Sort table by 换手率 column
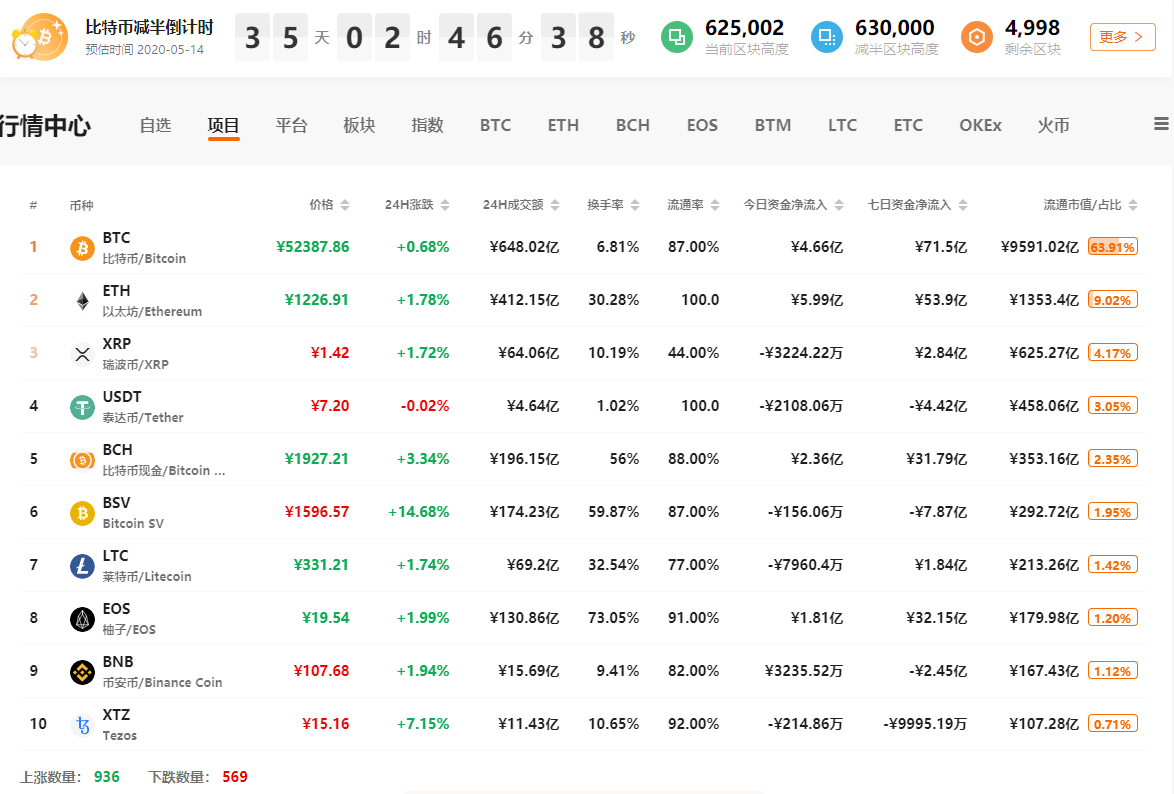Image resolution: width=1174 pixels, height=794 pixels. pos(613,204)
